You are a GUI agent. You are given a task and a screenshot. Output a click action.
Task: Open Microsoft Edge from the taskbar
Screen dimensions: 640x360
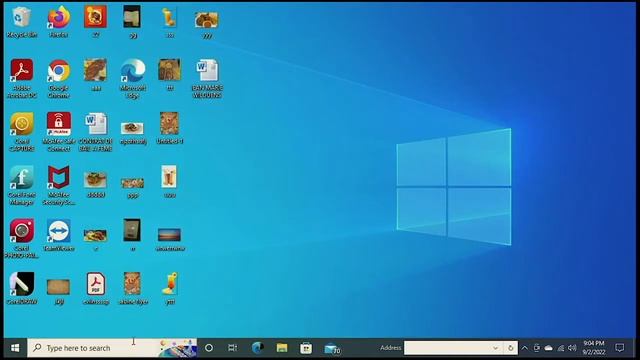click(257, 348)
